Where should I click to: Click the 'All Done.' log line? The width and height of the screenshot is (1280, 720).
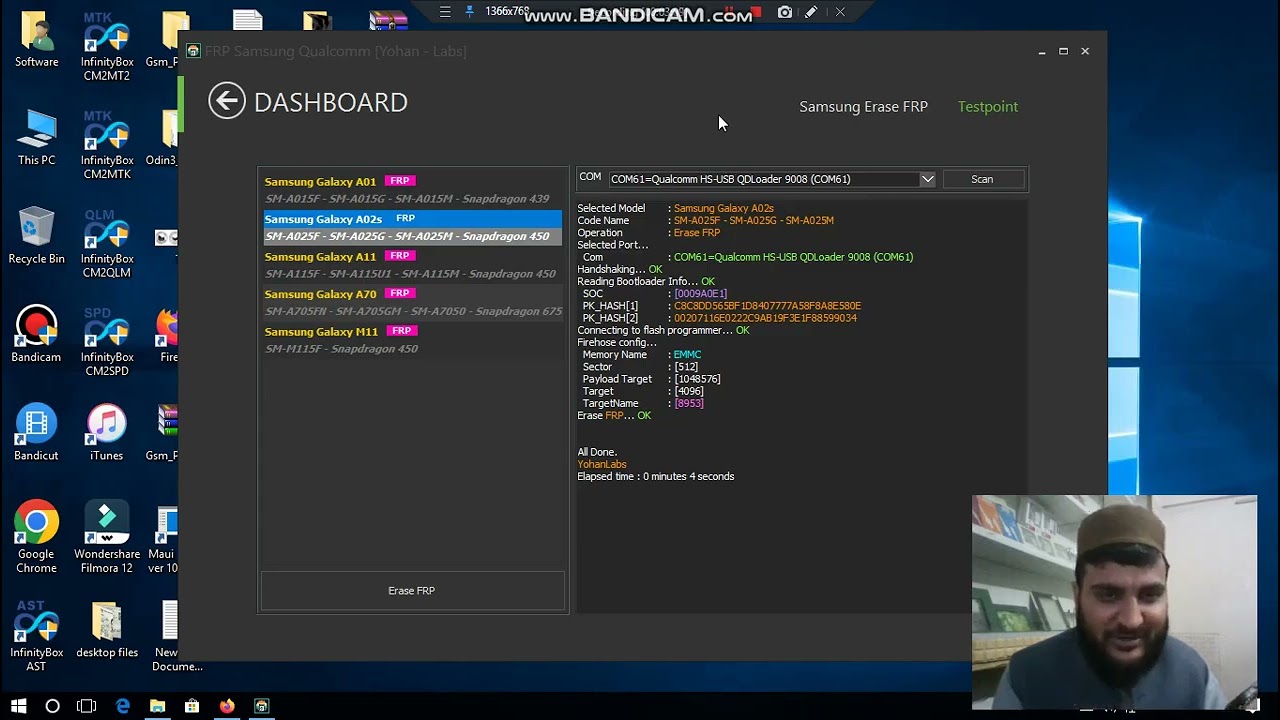click(597, 452)
